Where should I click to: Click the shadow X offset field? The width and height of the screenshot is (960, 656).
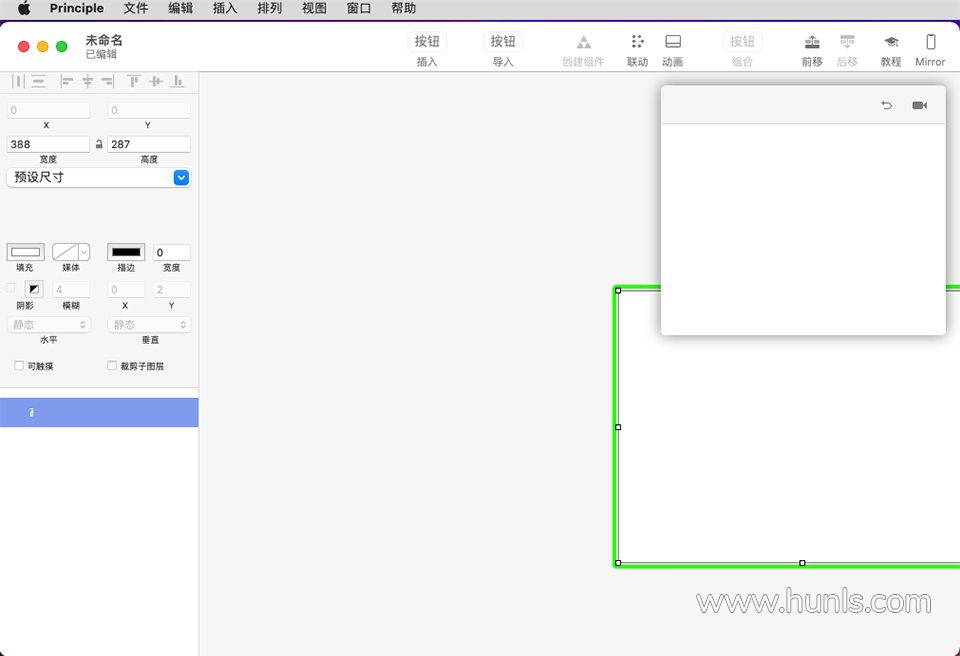tap(126, 290)
